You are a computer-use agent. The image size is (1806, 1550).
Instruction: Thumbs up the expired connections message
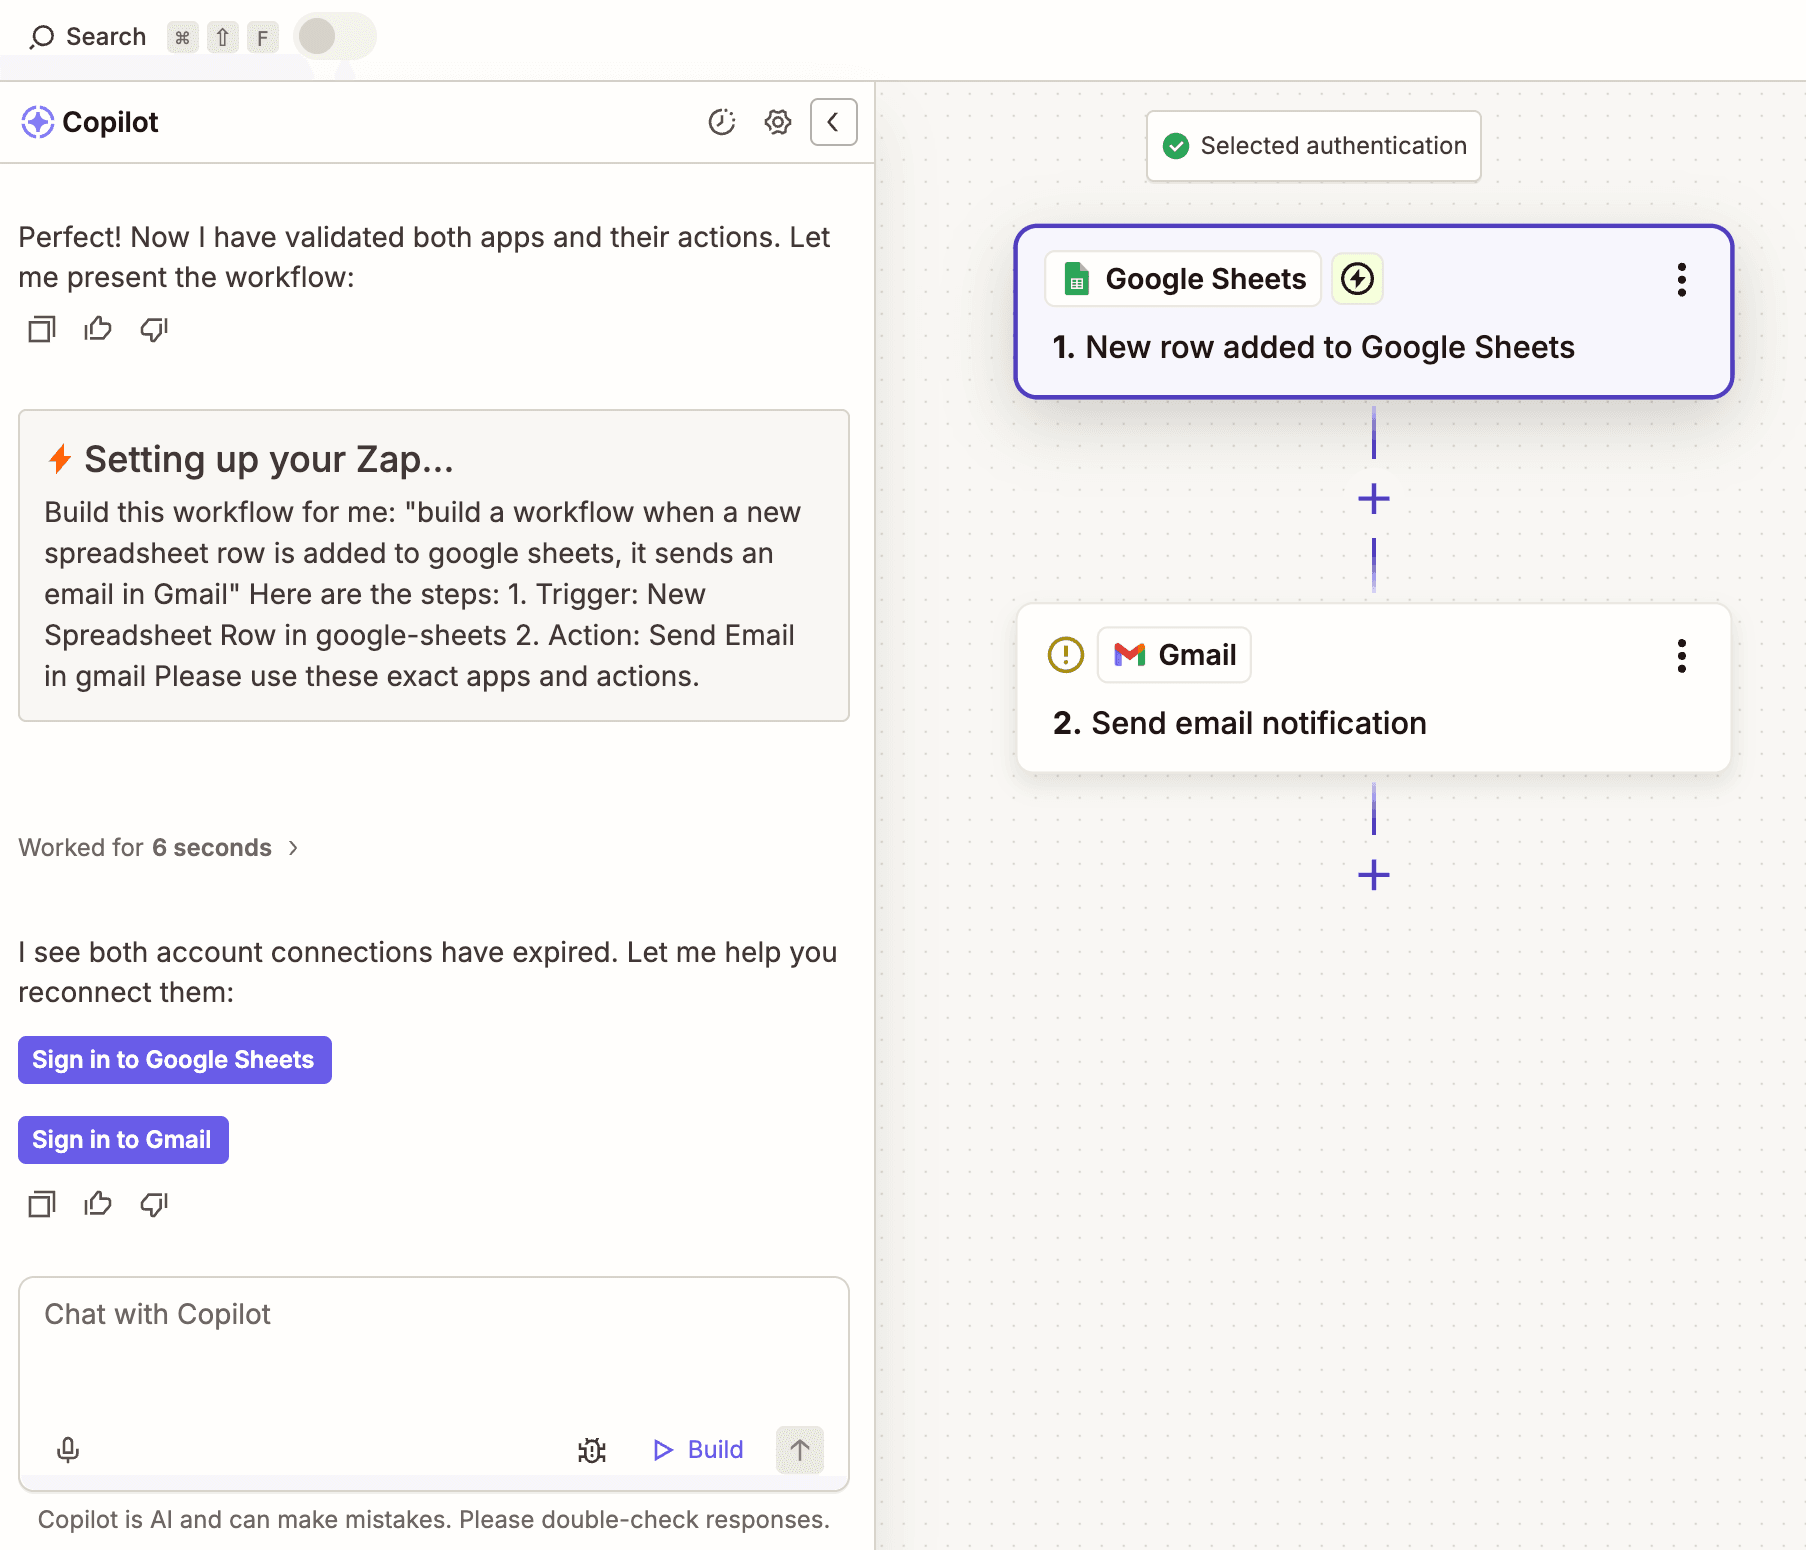(x=98, y=1204)
